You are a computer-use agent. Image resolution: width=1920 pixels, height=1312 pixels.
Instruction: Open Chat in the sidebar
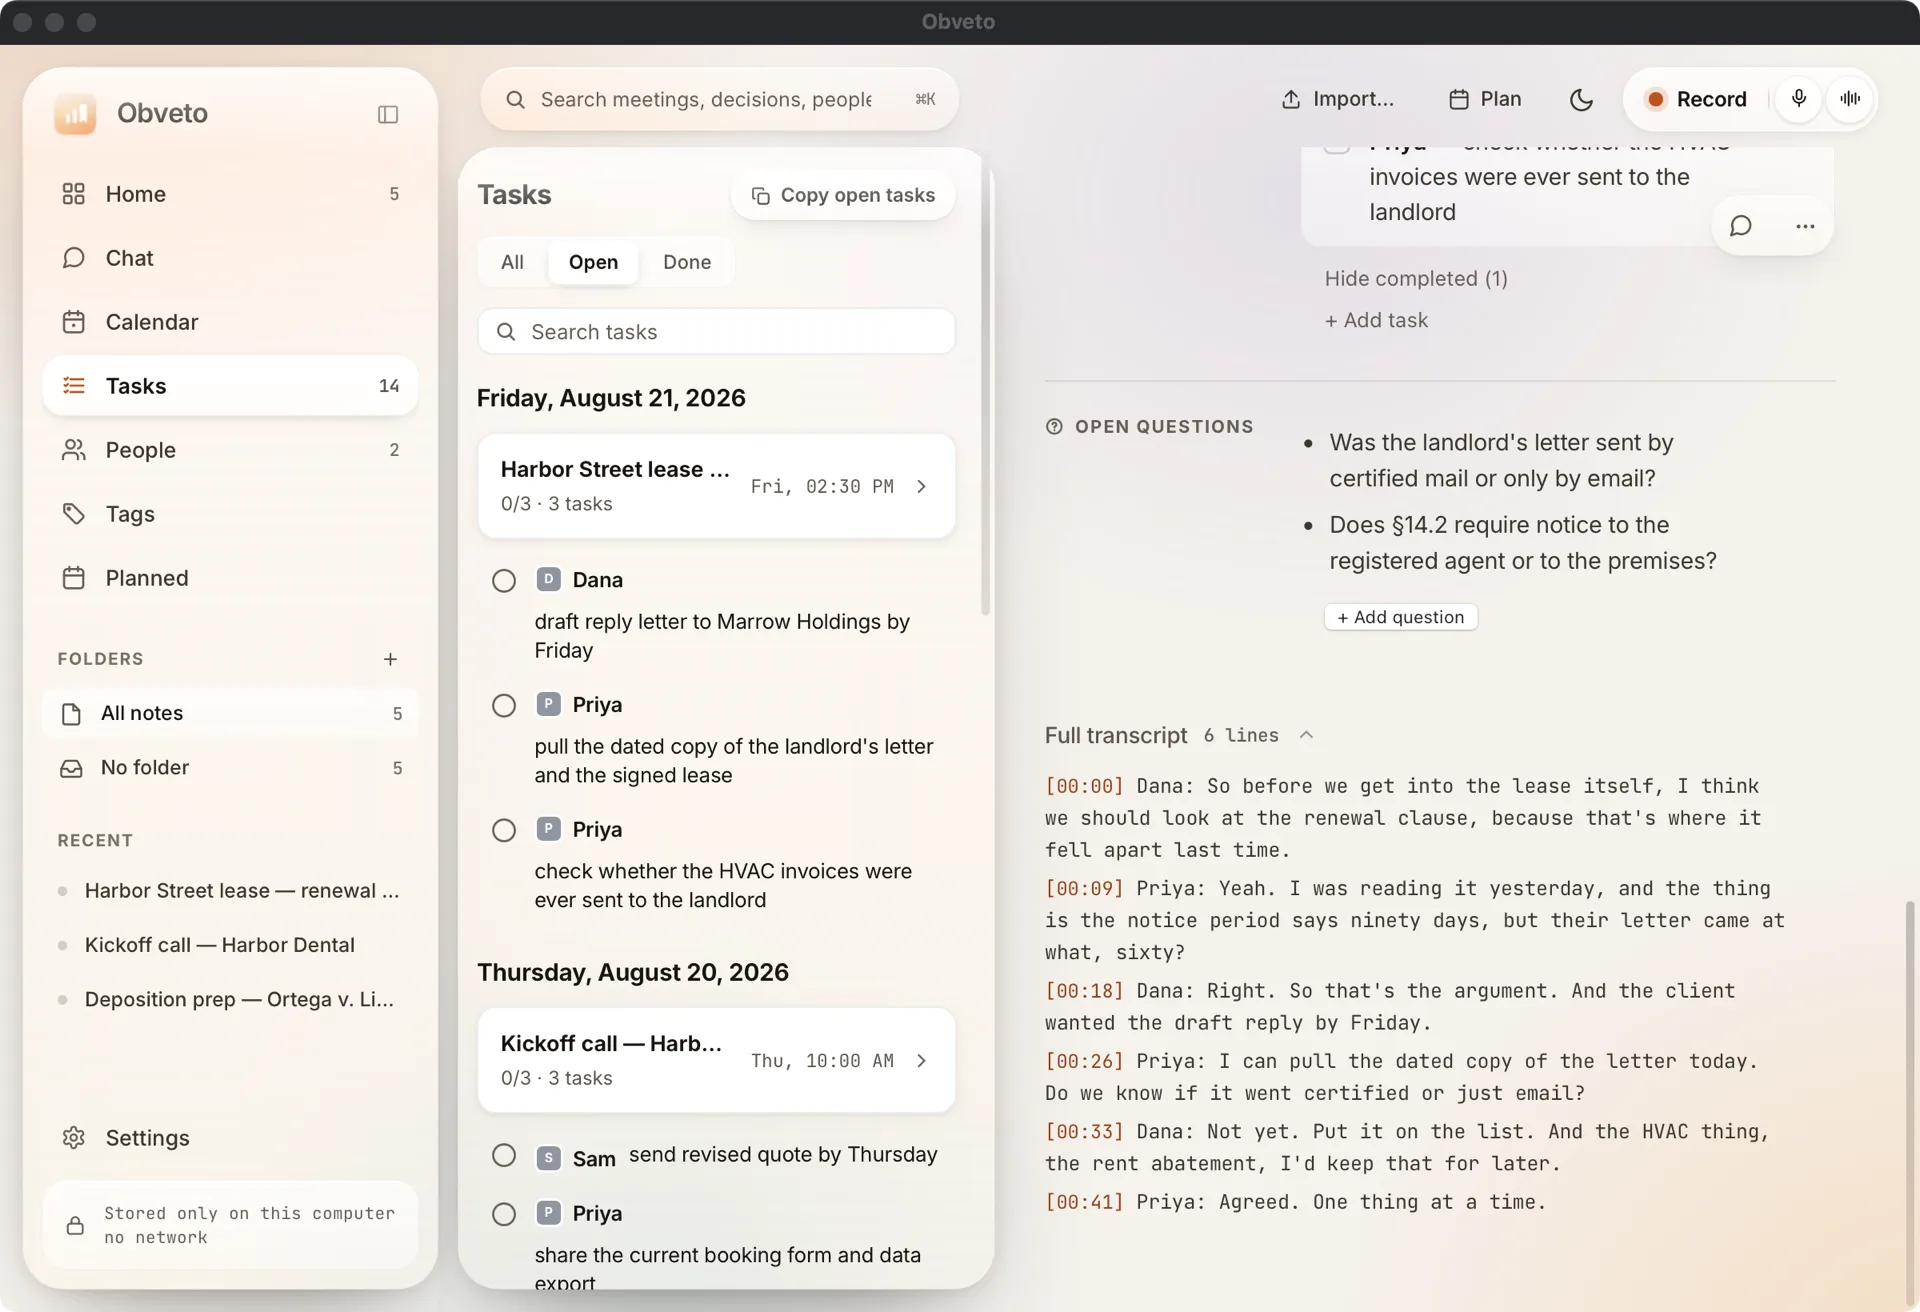[x=230, y=258]
